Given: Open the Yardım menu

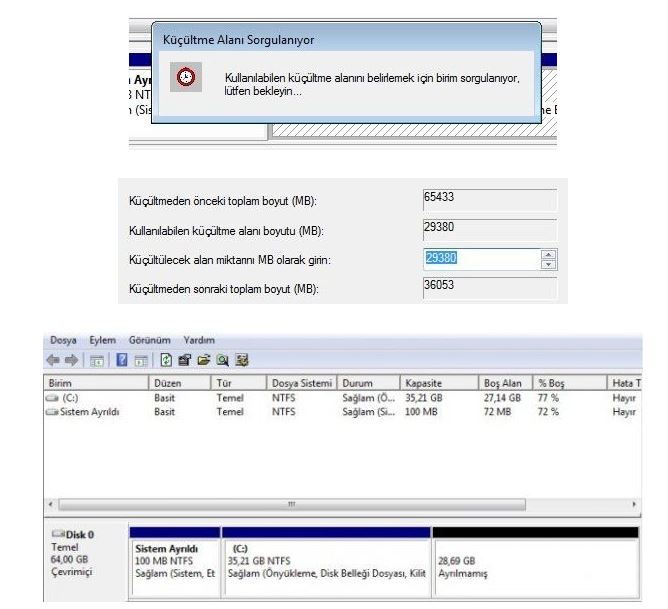Looking at the screenshot, I should click(199, 341).
